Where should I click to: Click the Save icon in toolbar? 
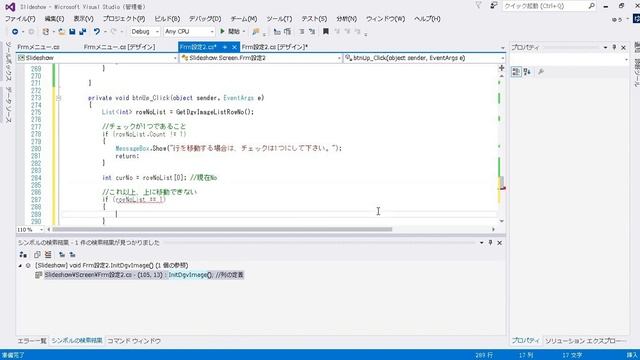point(72,31)
